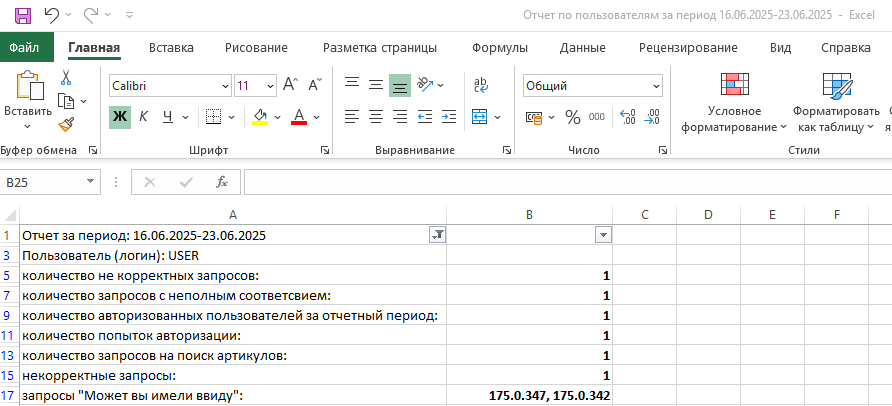Apply red font color
This screenshot has height=406, width=892.
click(x=299, y=117)
